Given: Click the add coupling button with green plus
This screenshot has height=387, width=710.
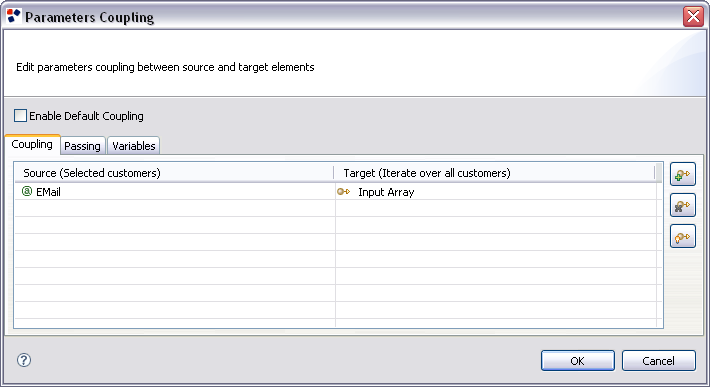Looking at the screenshot, I should point(682,174).
